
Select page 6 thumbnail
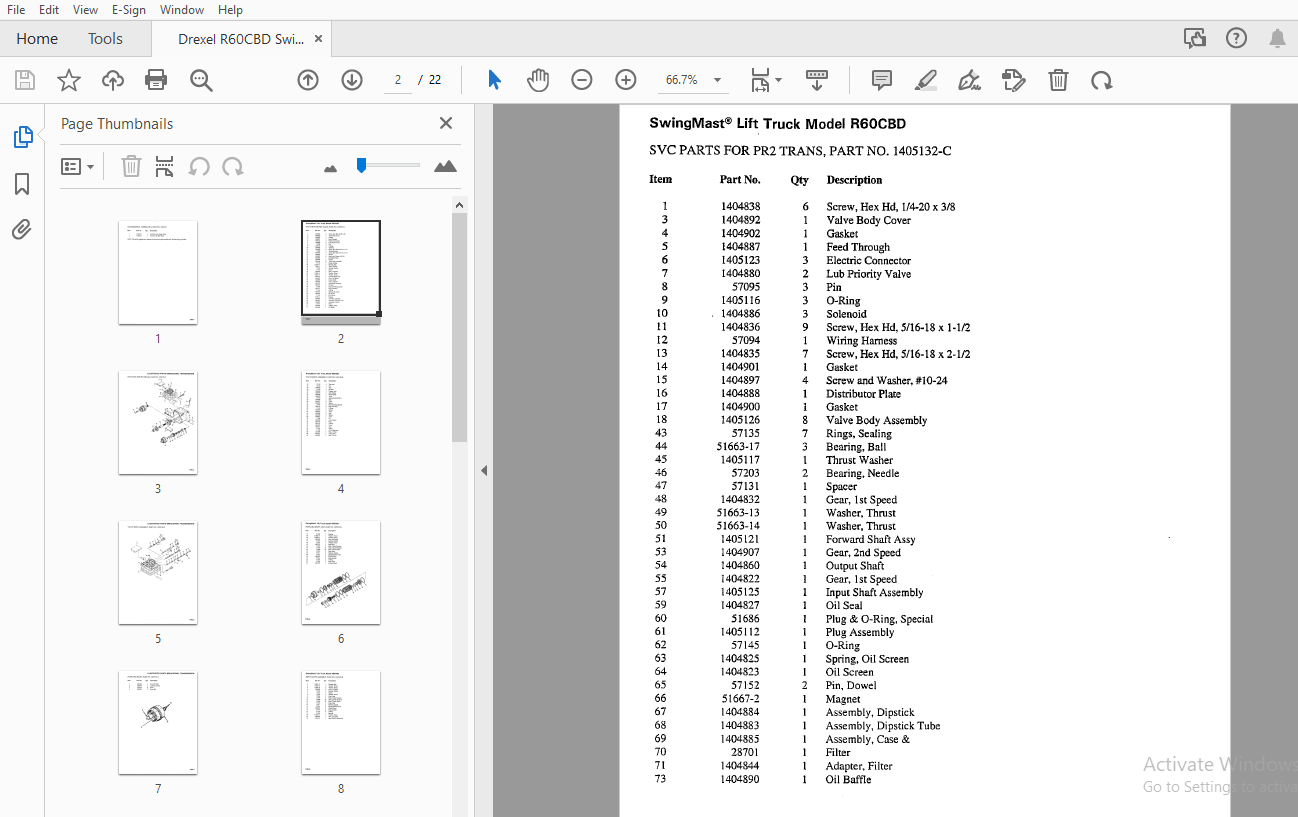(x=341, y=573)
